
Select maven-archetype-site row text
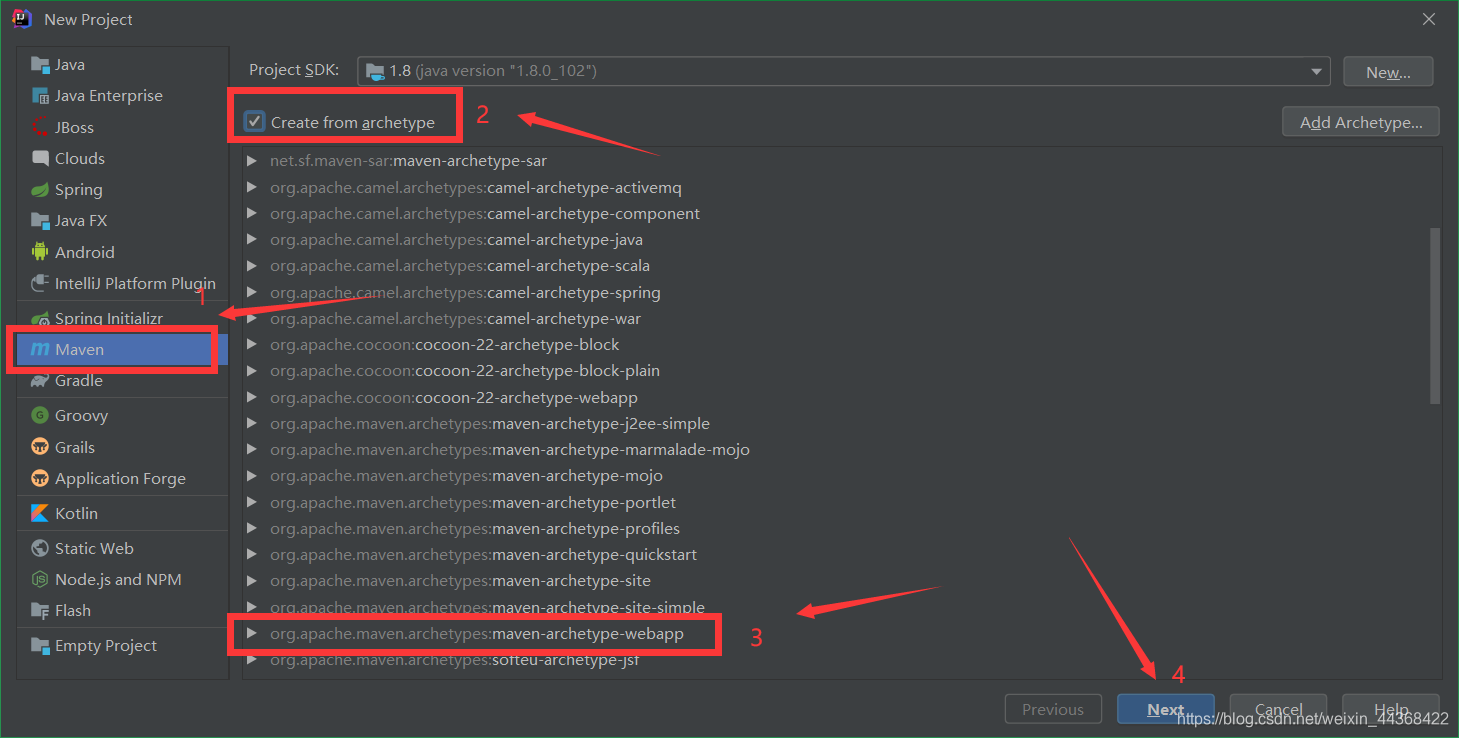click(460, 580)
